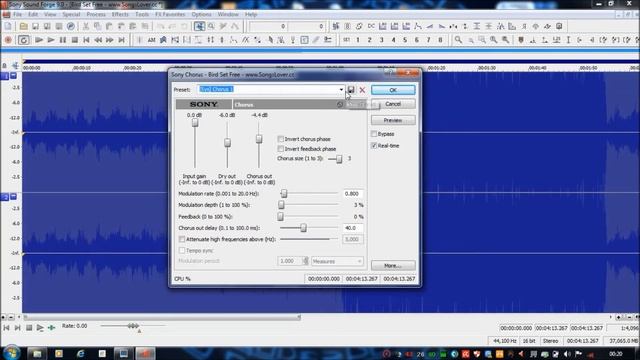
Task: Click the Cut scissors icon
Action: pyautogui.click(x=86, y=26)
